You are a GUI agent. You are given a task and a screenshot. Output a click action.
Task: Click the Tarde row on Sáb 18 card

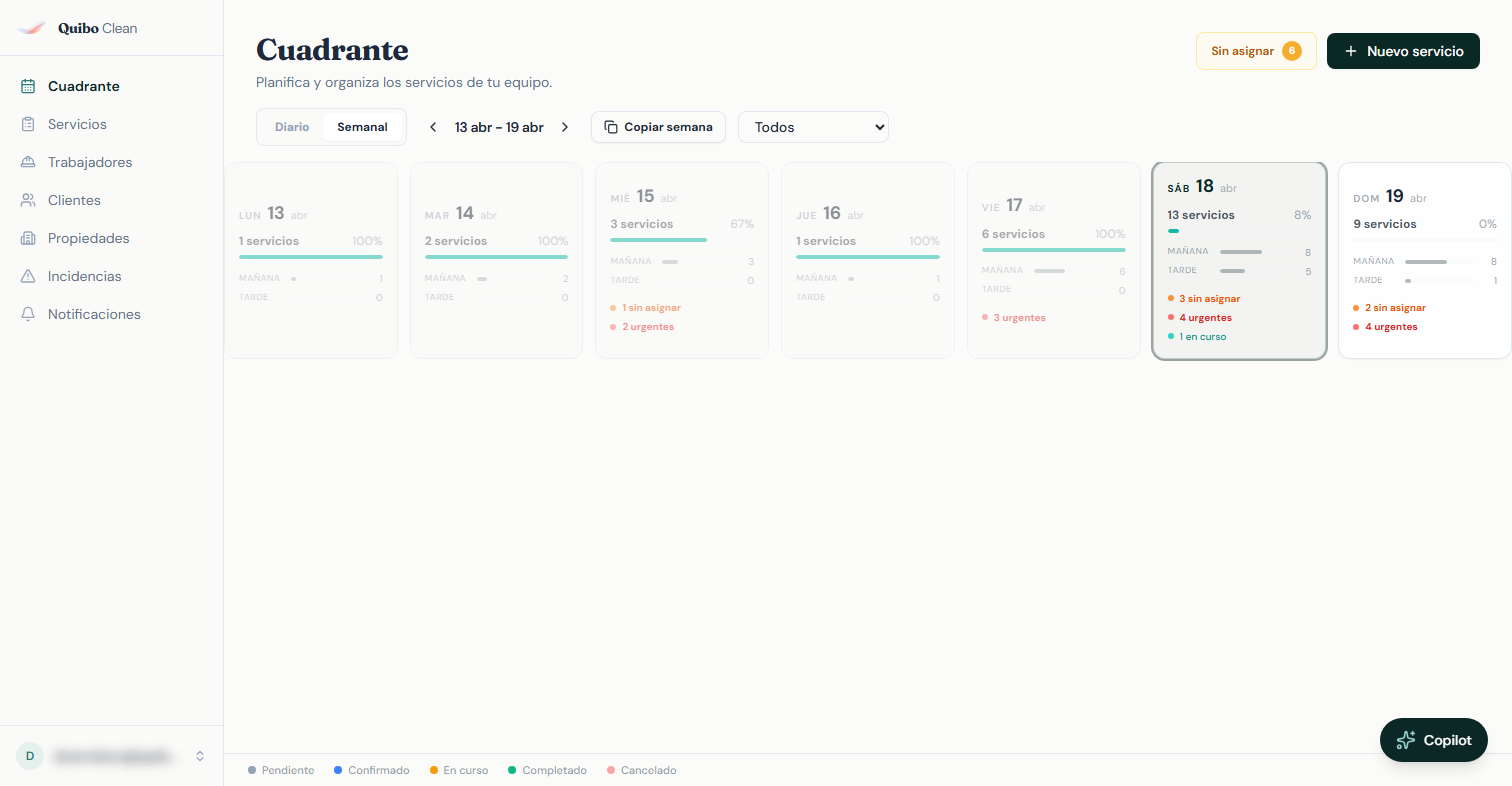(1239, 271)
